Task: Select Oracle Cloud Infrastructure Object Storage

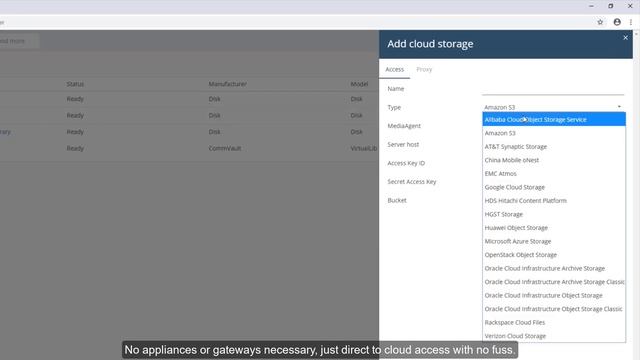Action: [x=554, y=295]
